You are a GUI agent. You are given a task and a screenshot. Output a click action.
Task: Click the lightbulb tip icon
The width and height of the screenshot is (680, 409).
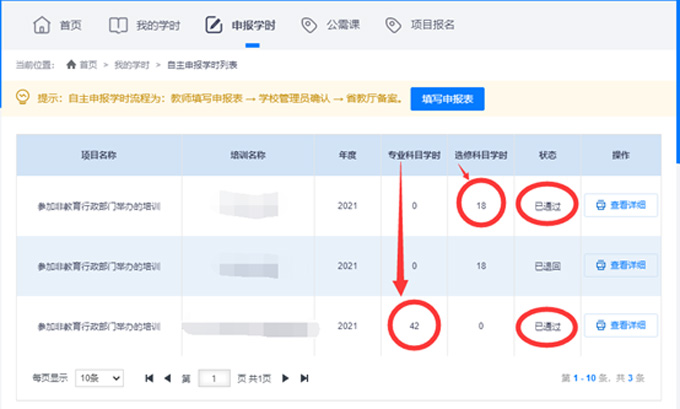coord(21,97)
